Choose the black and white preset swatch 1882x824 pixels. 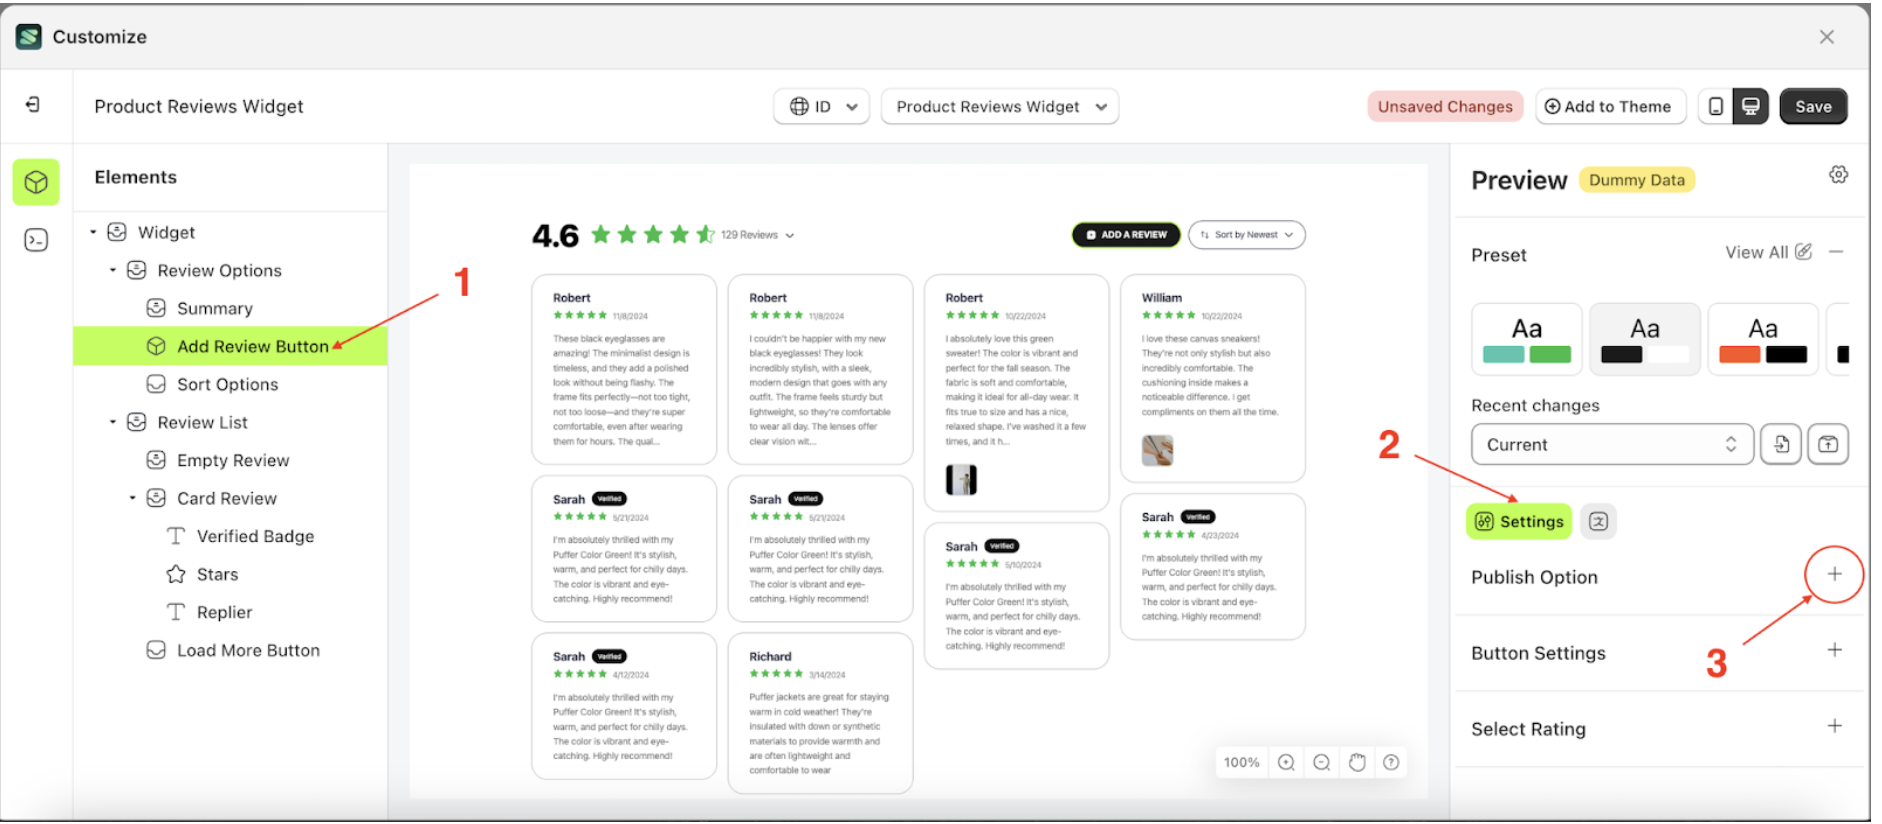pos(1644,339)
